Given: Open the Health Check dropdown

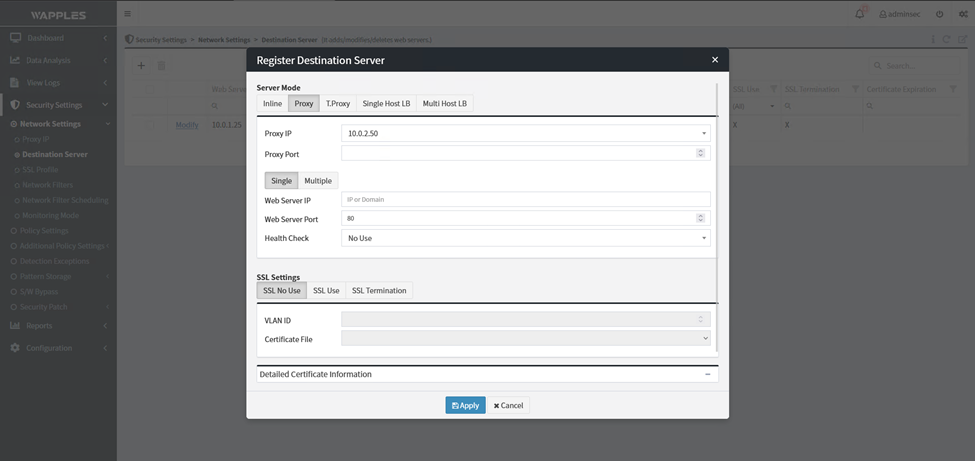Looking at the screenshot, I should click(703, 238).
